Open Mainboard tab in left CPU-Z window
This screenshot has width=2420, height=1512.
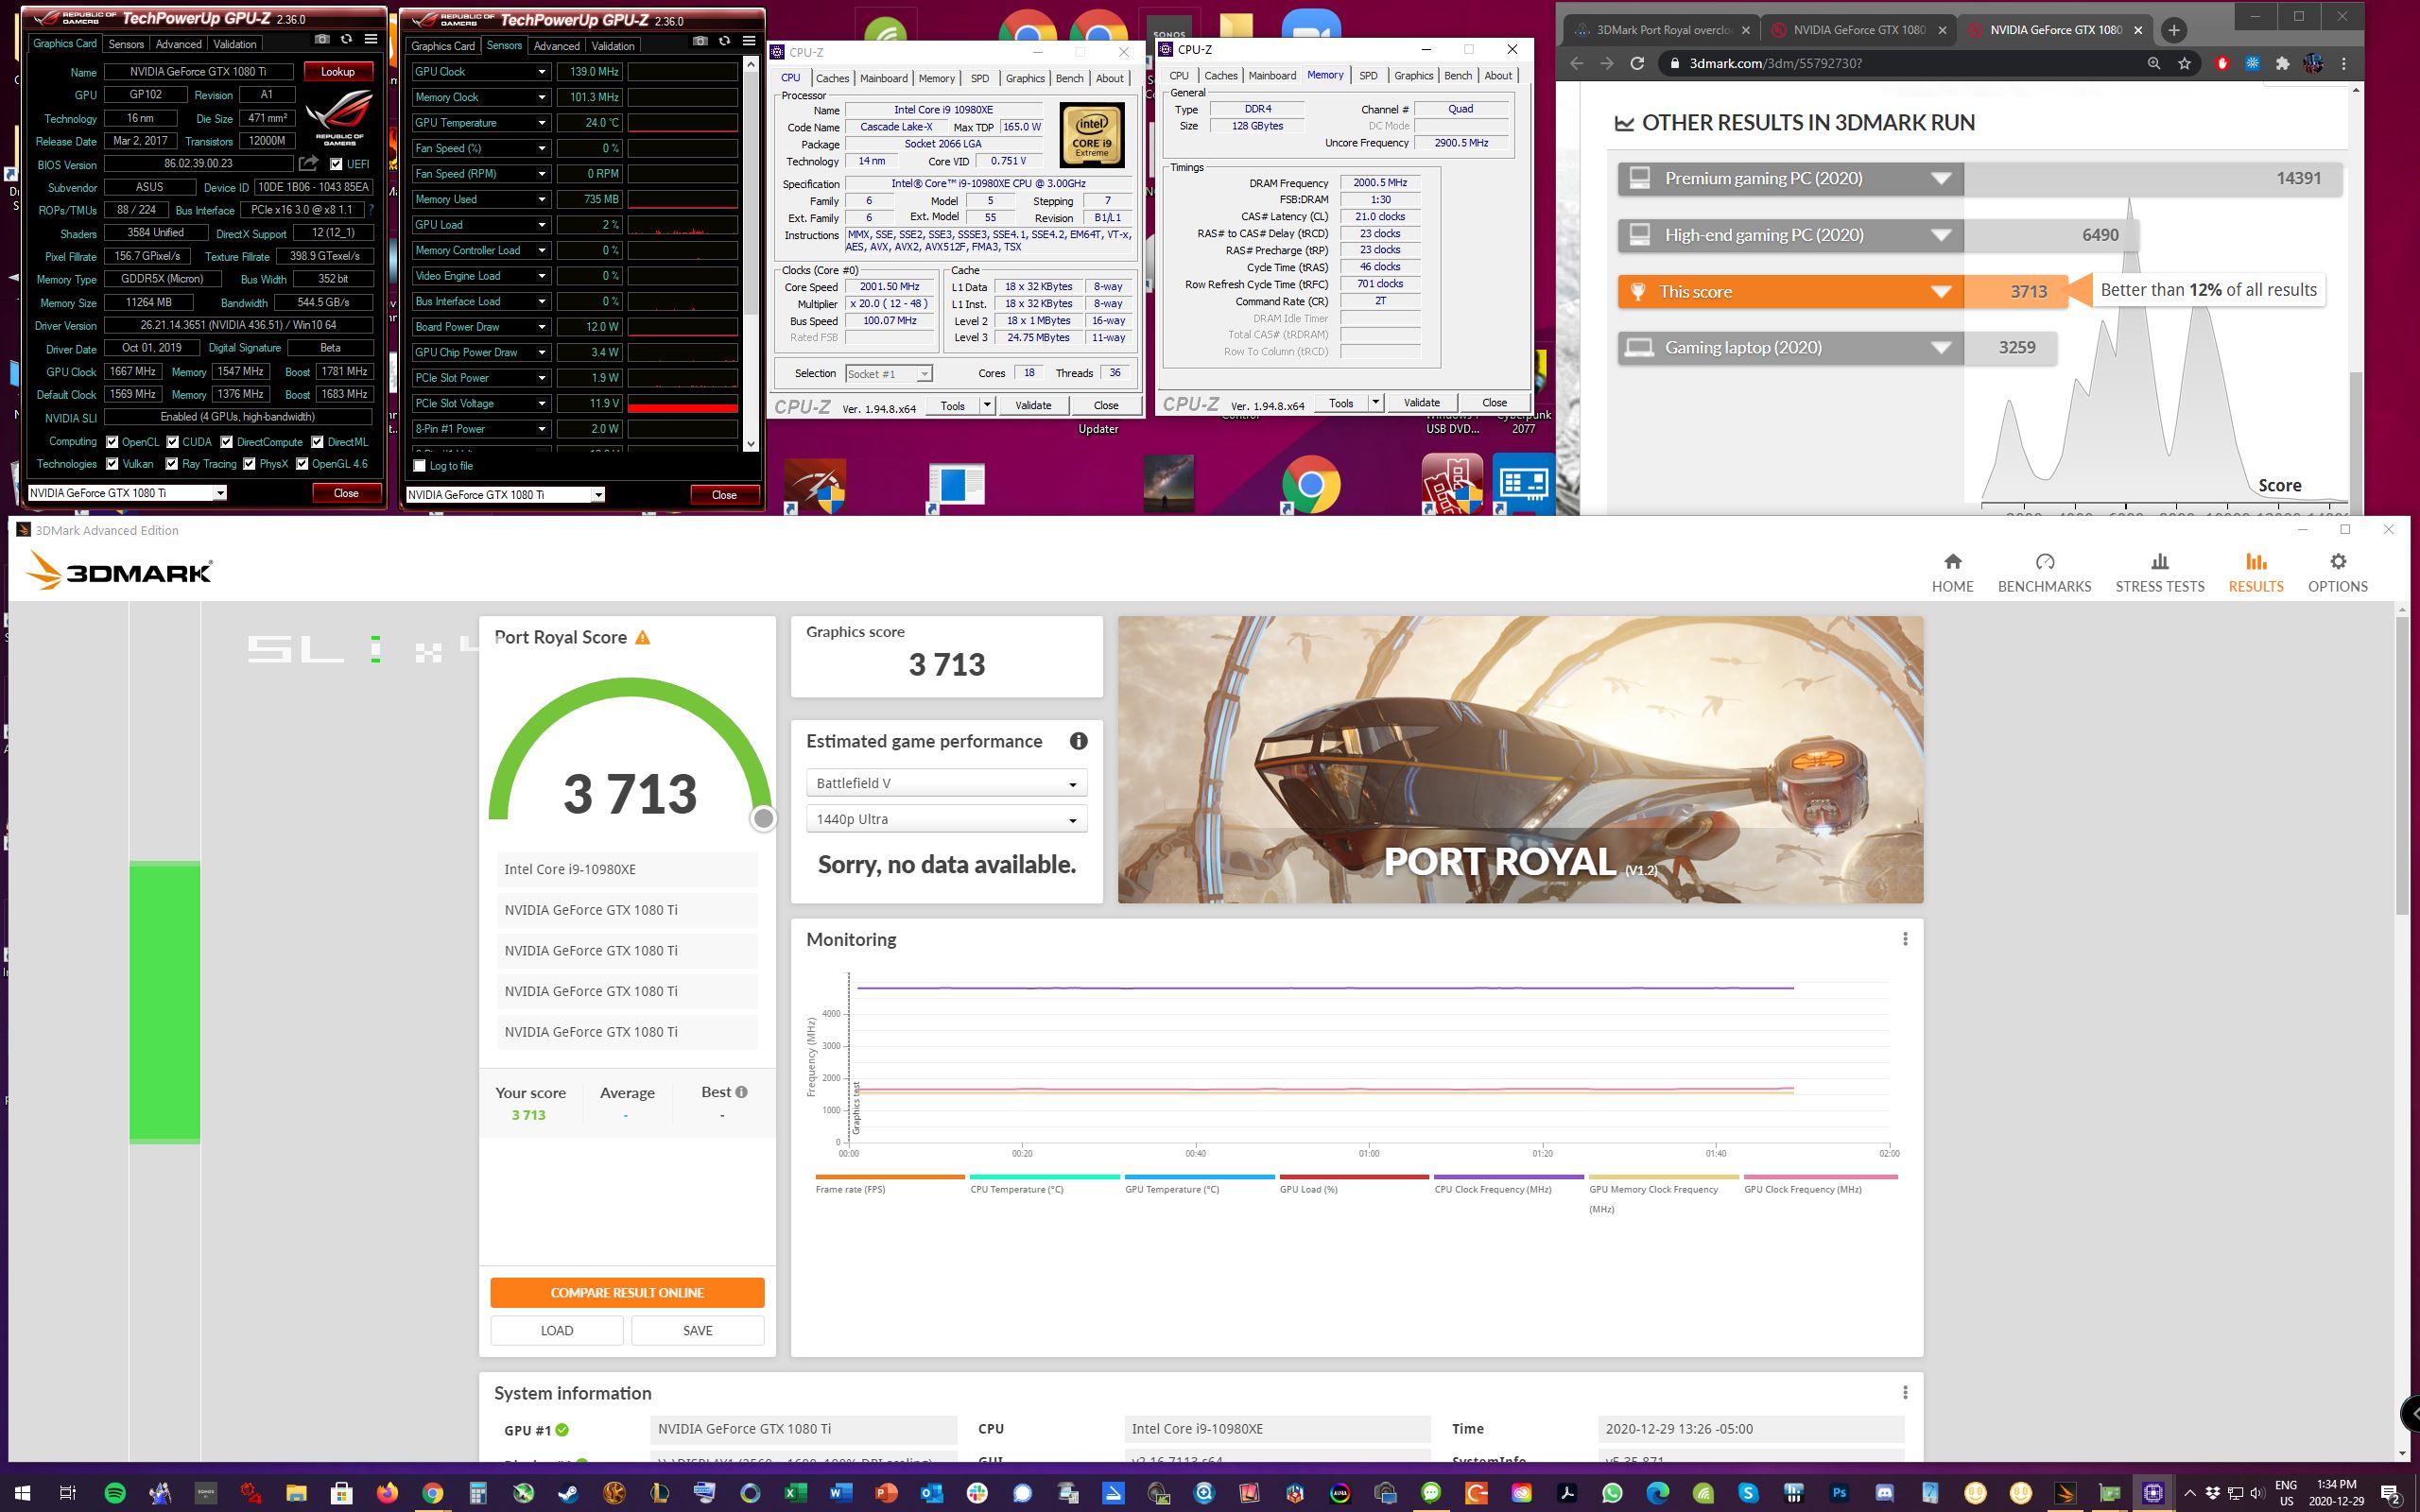coord(883,78)
